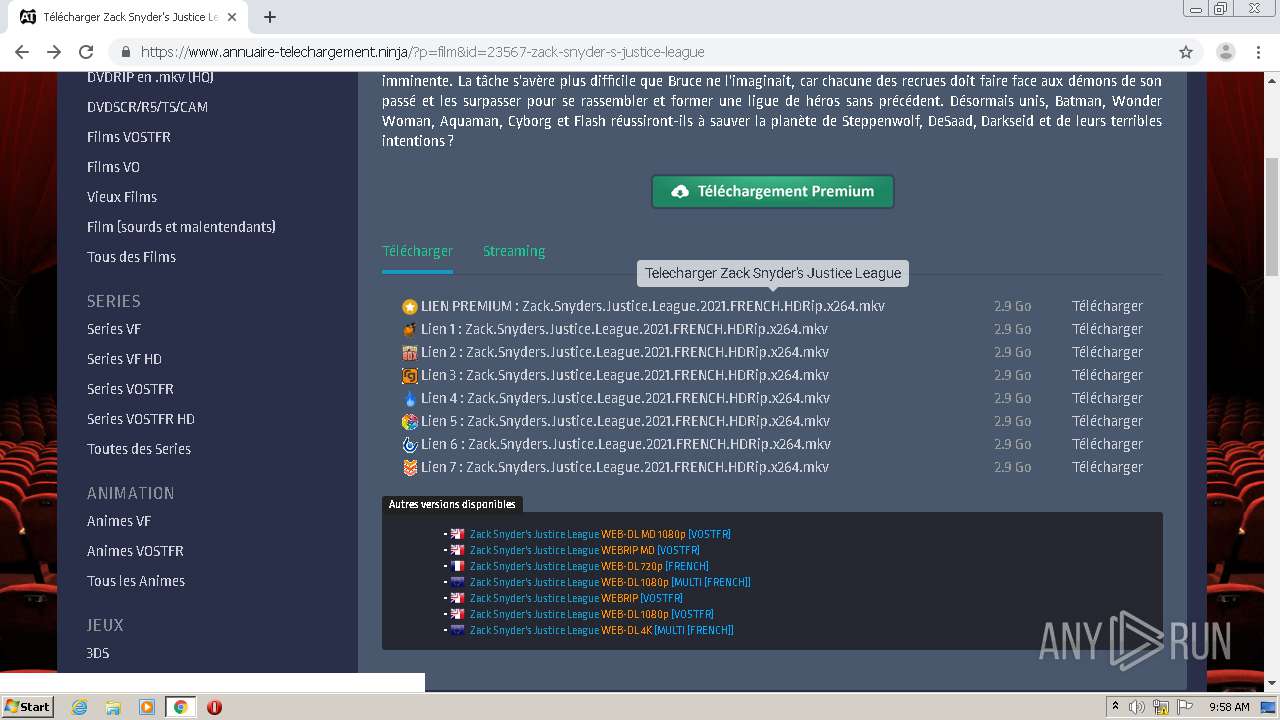Go back with browser back arrow
Image resolution: width=1280 pixels, height=720 pixels.
pyautogui.click(x=22, y=52)
